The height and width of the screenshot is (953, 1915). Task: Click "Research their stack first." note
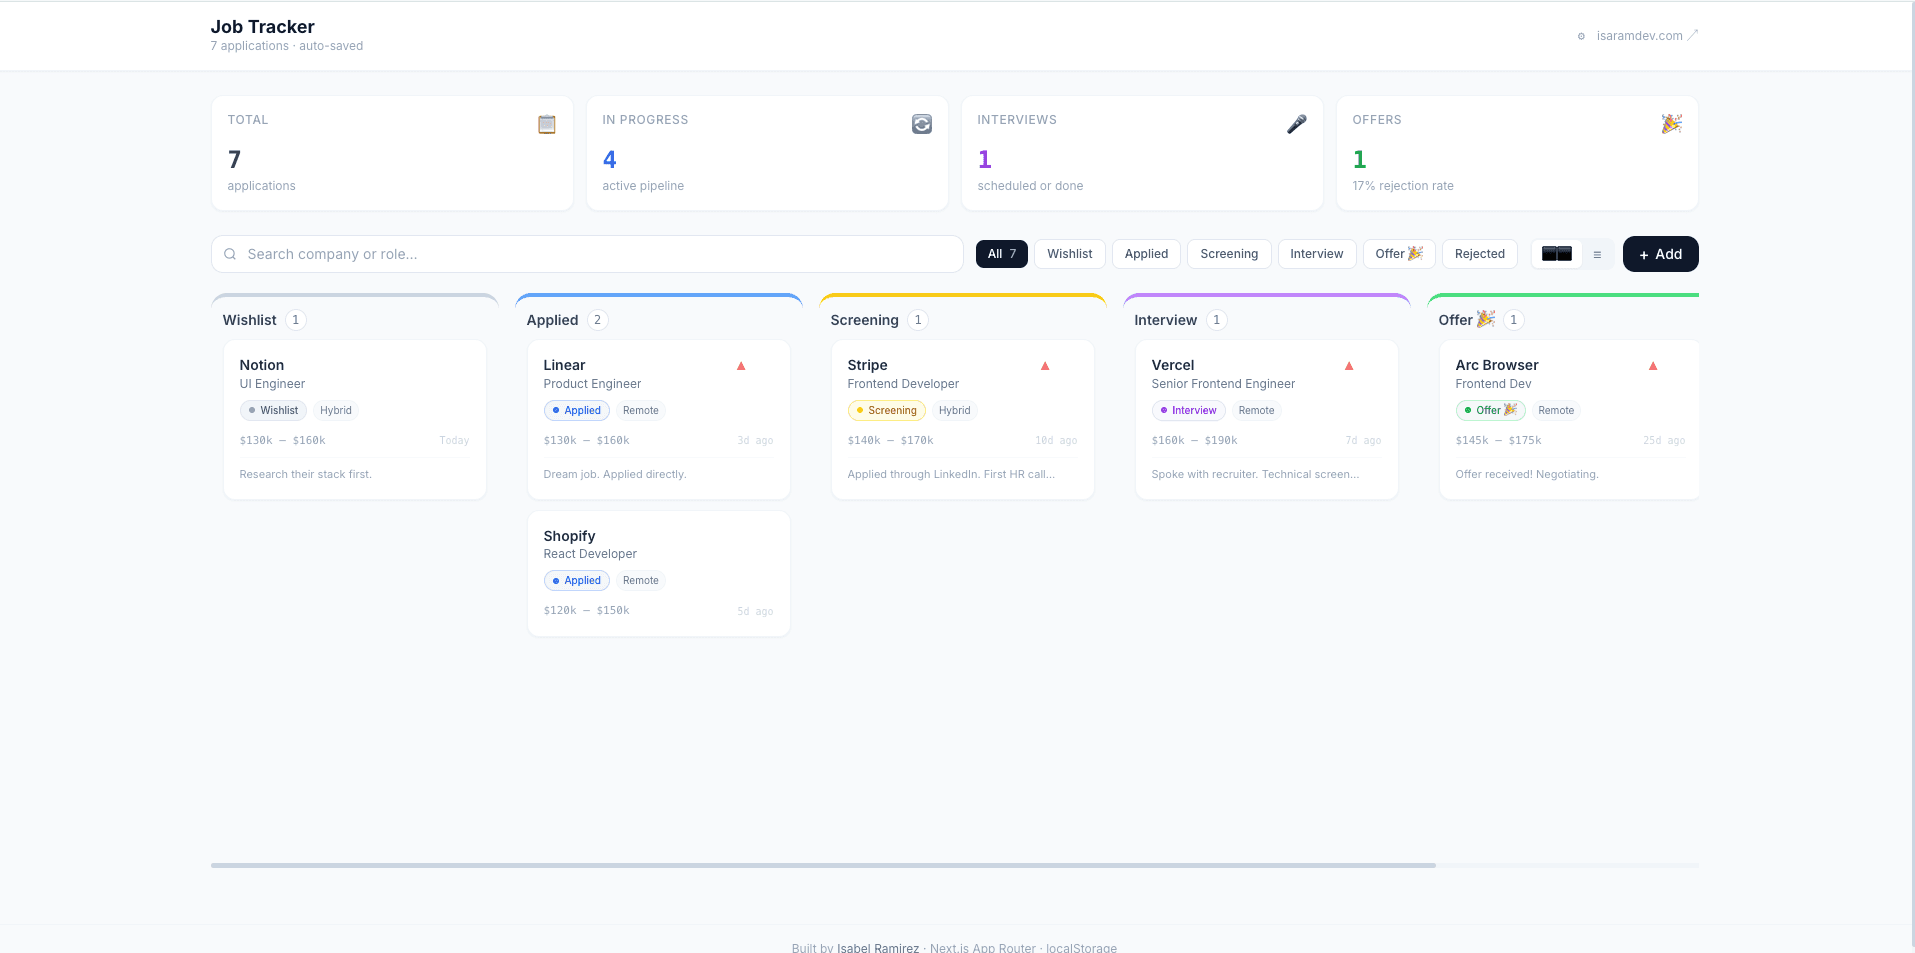point(306,474)
